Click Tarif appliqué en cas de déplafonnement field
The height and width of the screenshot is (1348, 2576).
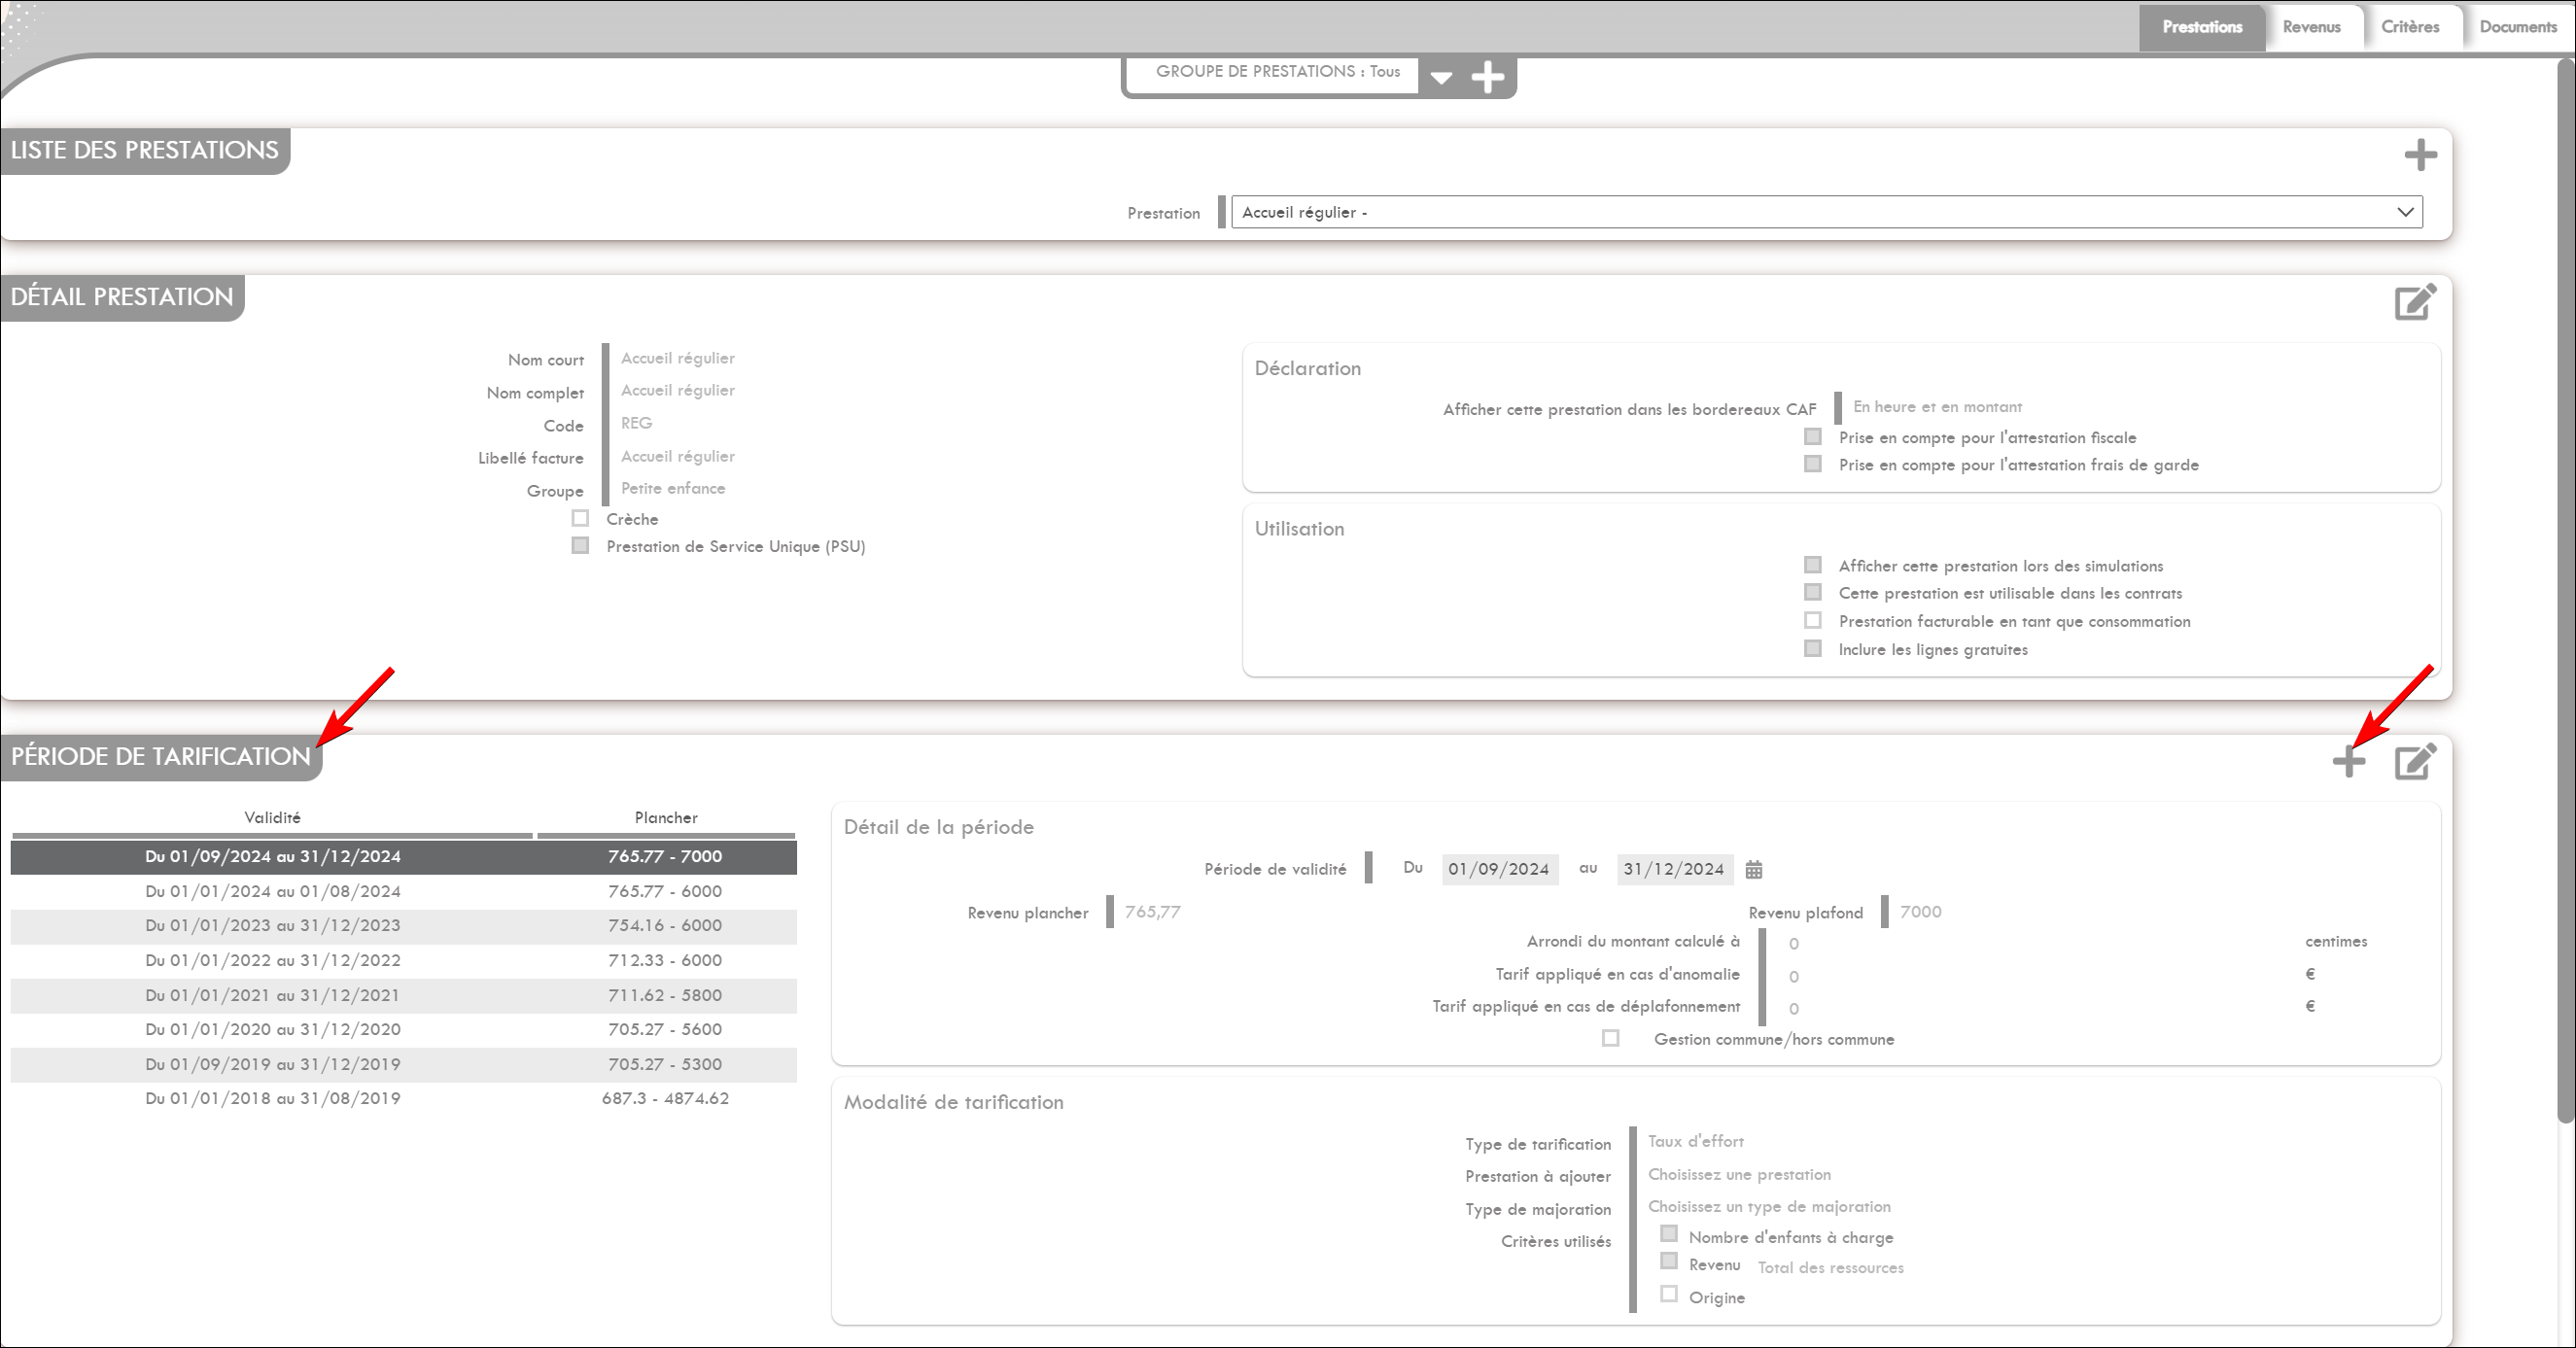pos(1795,1009)
